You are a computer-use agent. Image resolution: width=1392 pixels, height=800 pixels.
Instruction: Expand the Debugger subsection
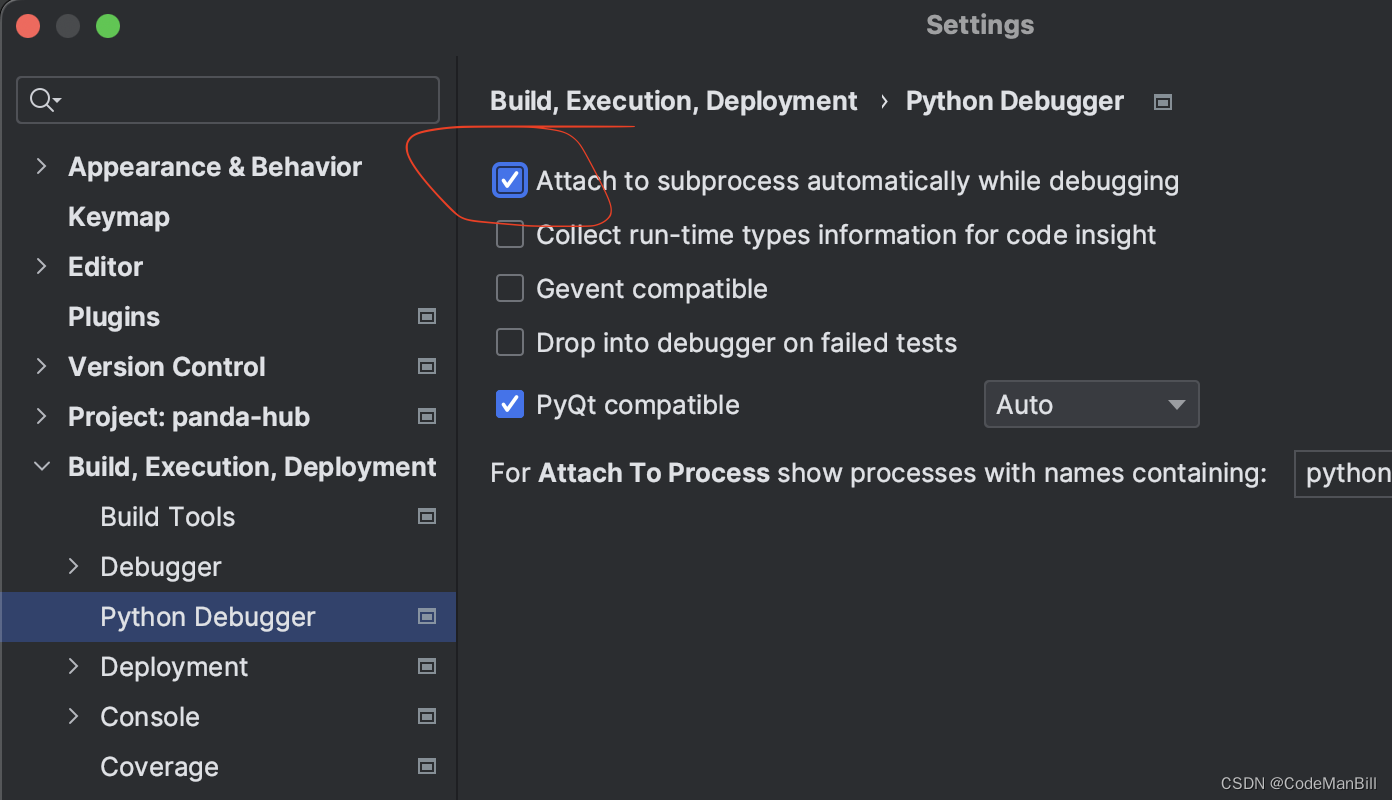pyautogui.click(x=73, y=566)
